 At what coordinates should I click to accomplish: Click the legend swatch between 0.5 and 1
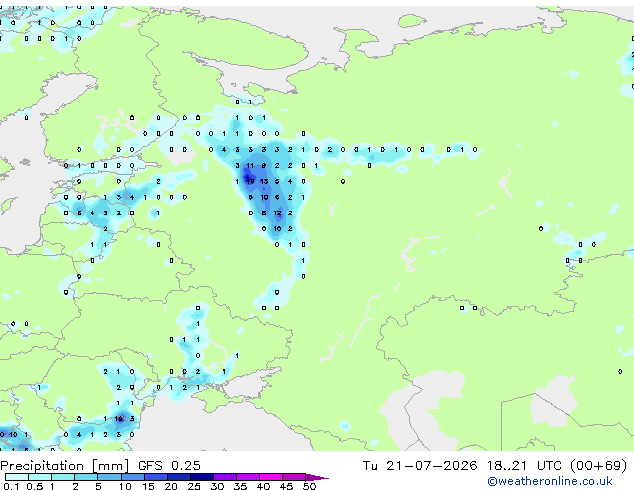pos(40,477)
